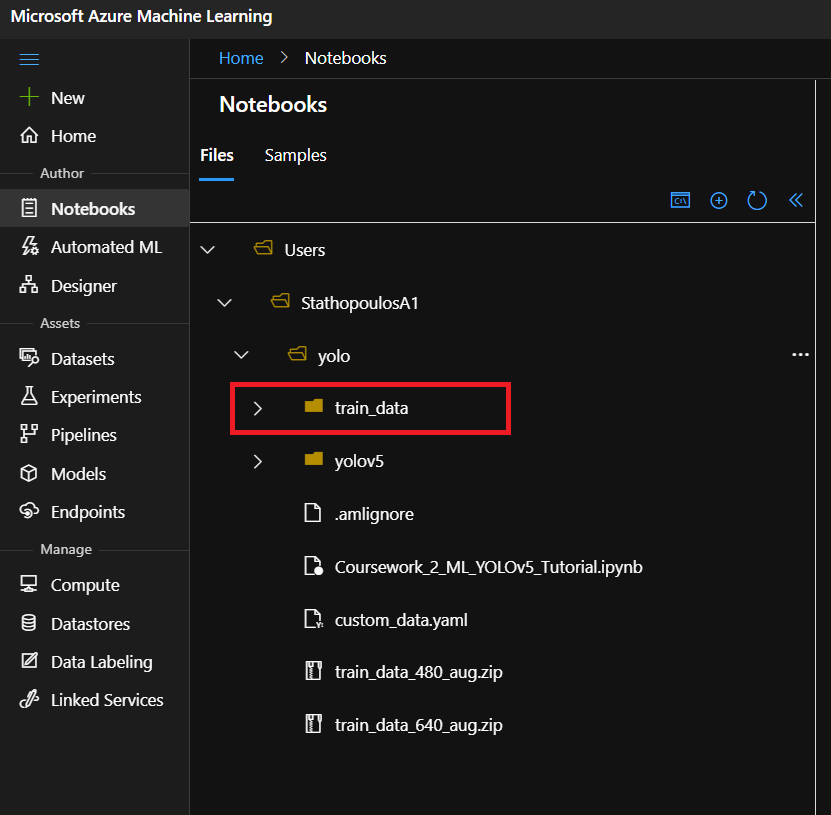Collapse the Users folder chevron
The width and height of the screenshot is (831, 815).
208,250
